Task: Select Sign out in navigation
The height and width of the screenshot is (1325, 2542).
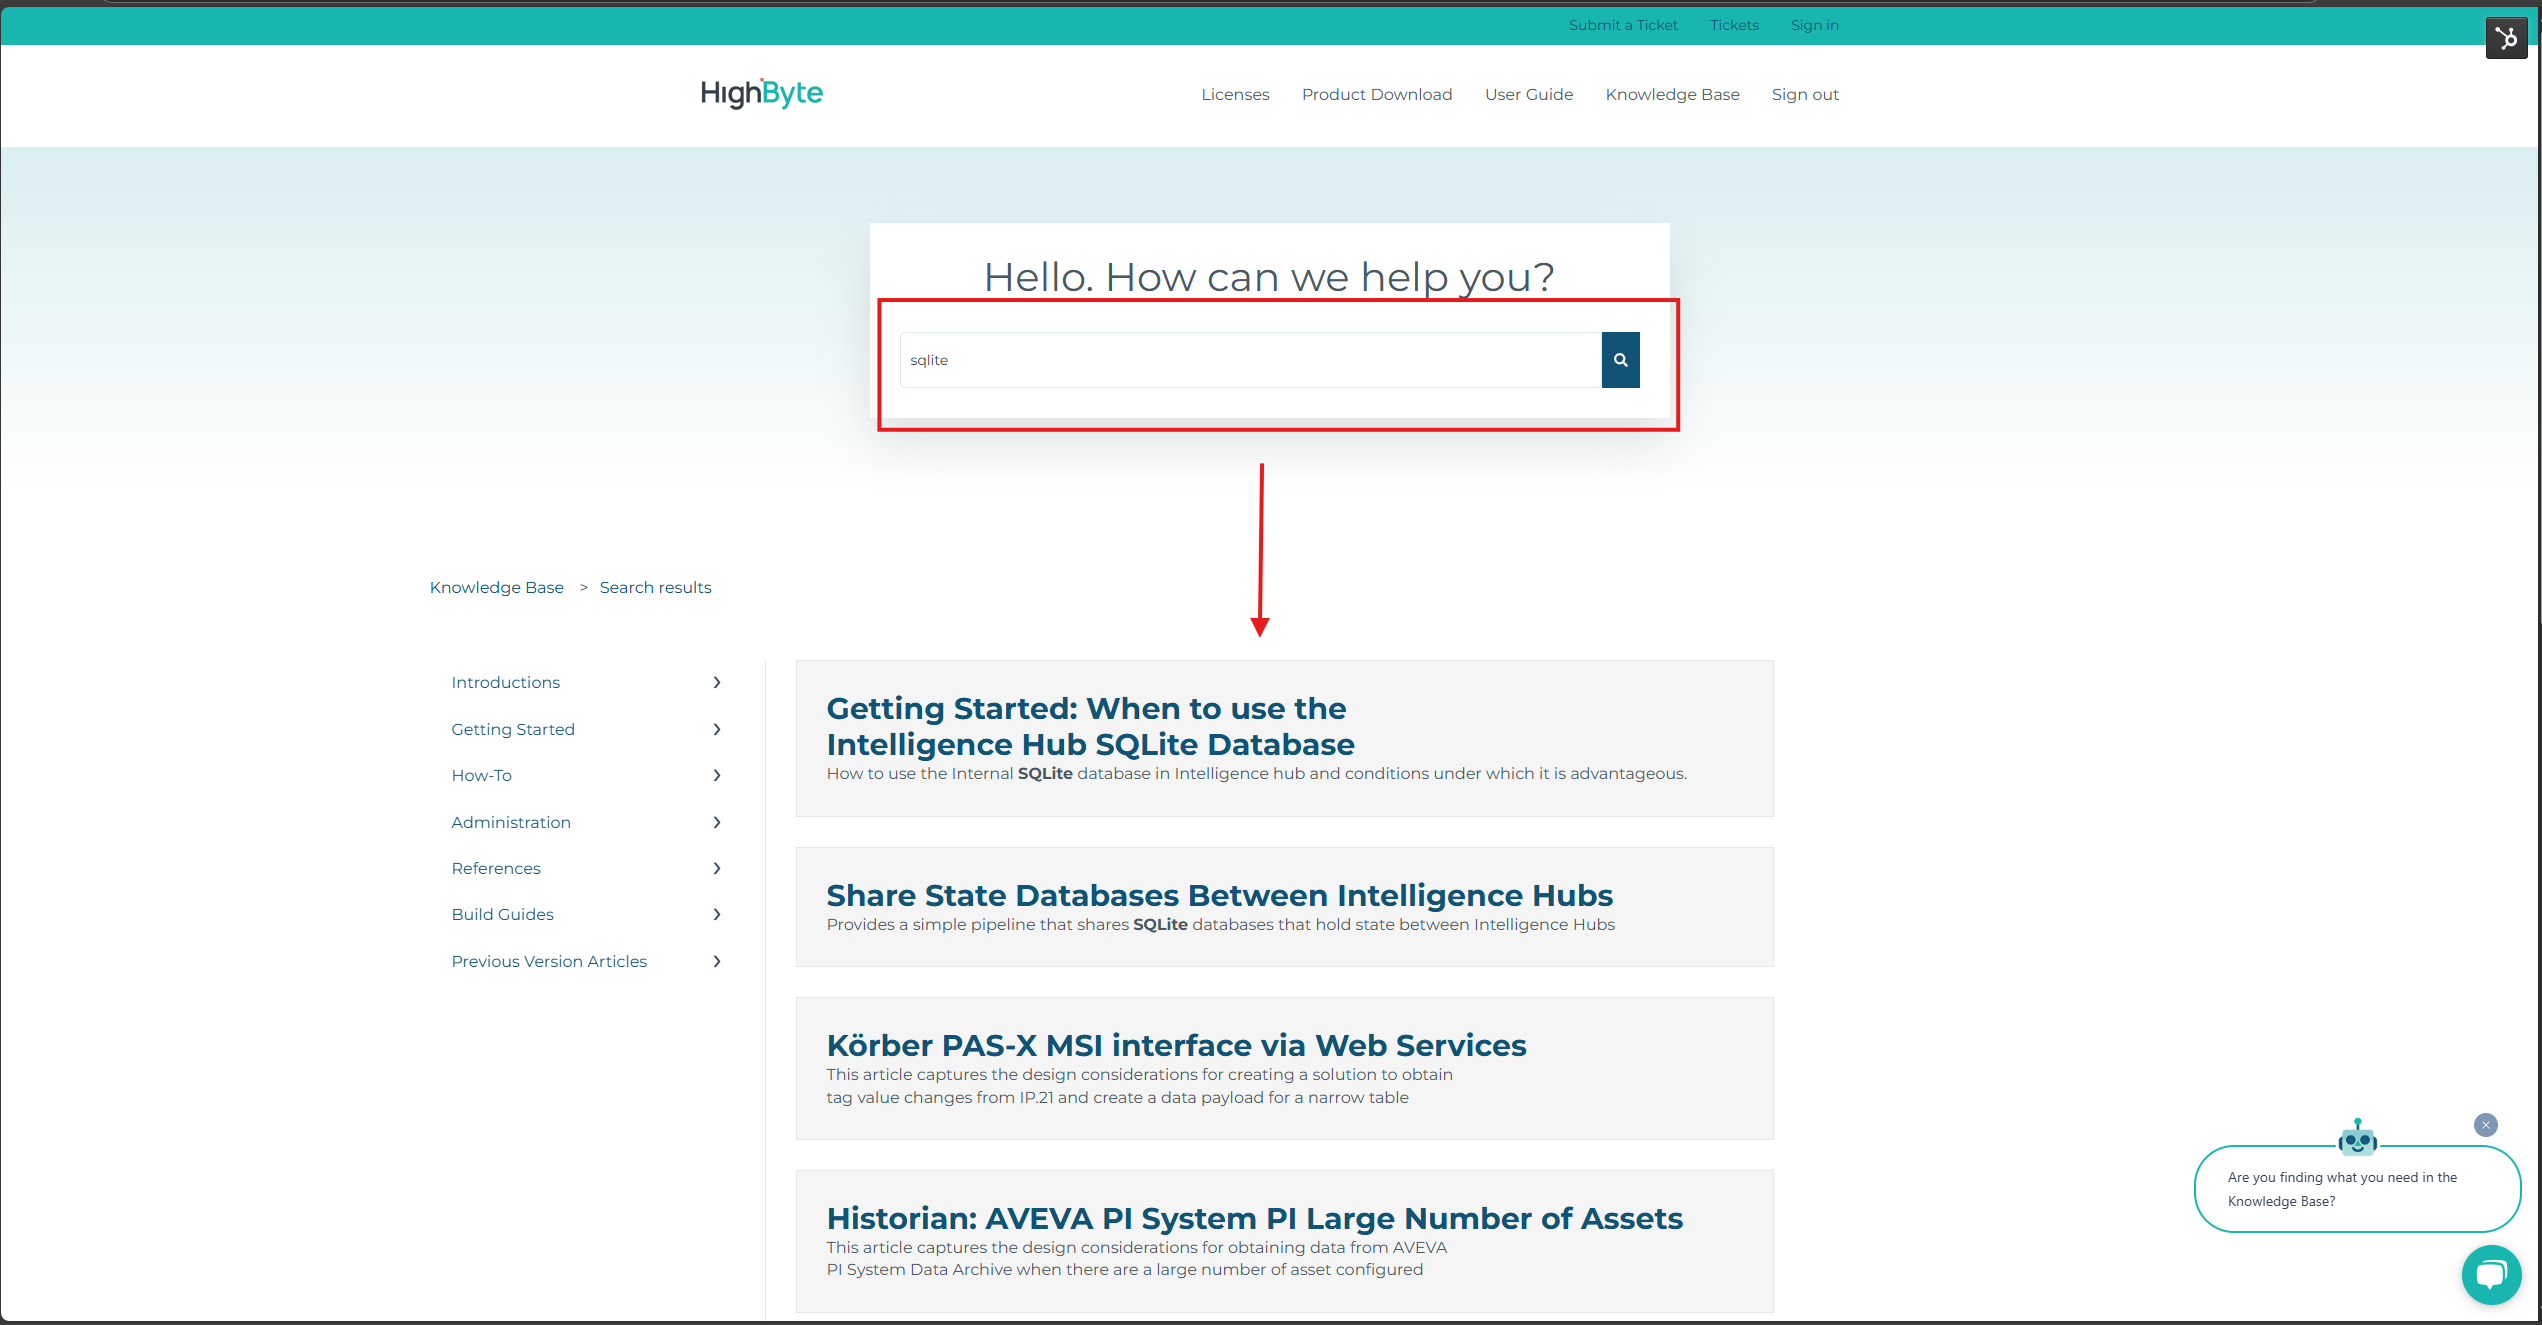Action: 1805,94
